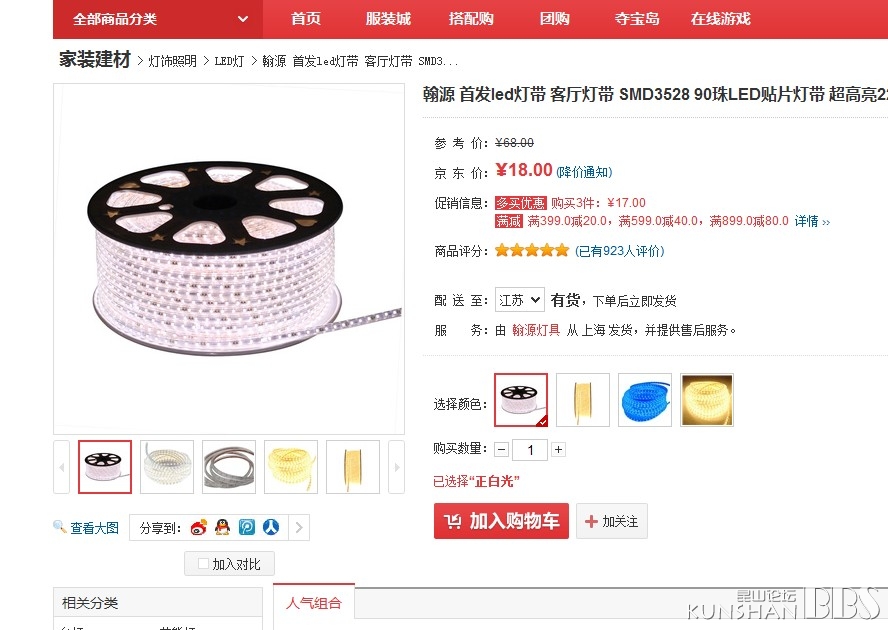888x630 pixels.
Task: Select the warm yellow glowing color swatch
Action: (707, 400)
